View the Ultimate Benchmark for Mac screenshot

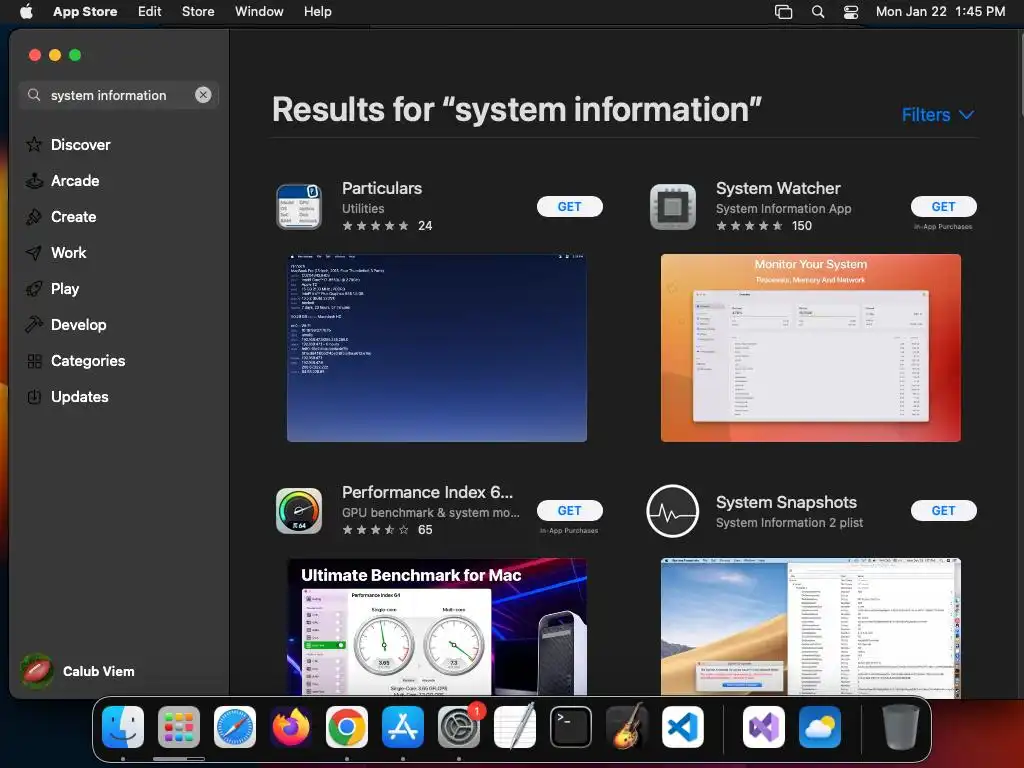pyautogui.click(x=437, y=626)
